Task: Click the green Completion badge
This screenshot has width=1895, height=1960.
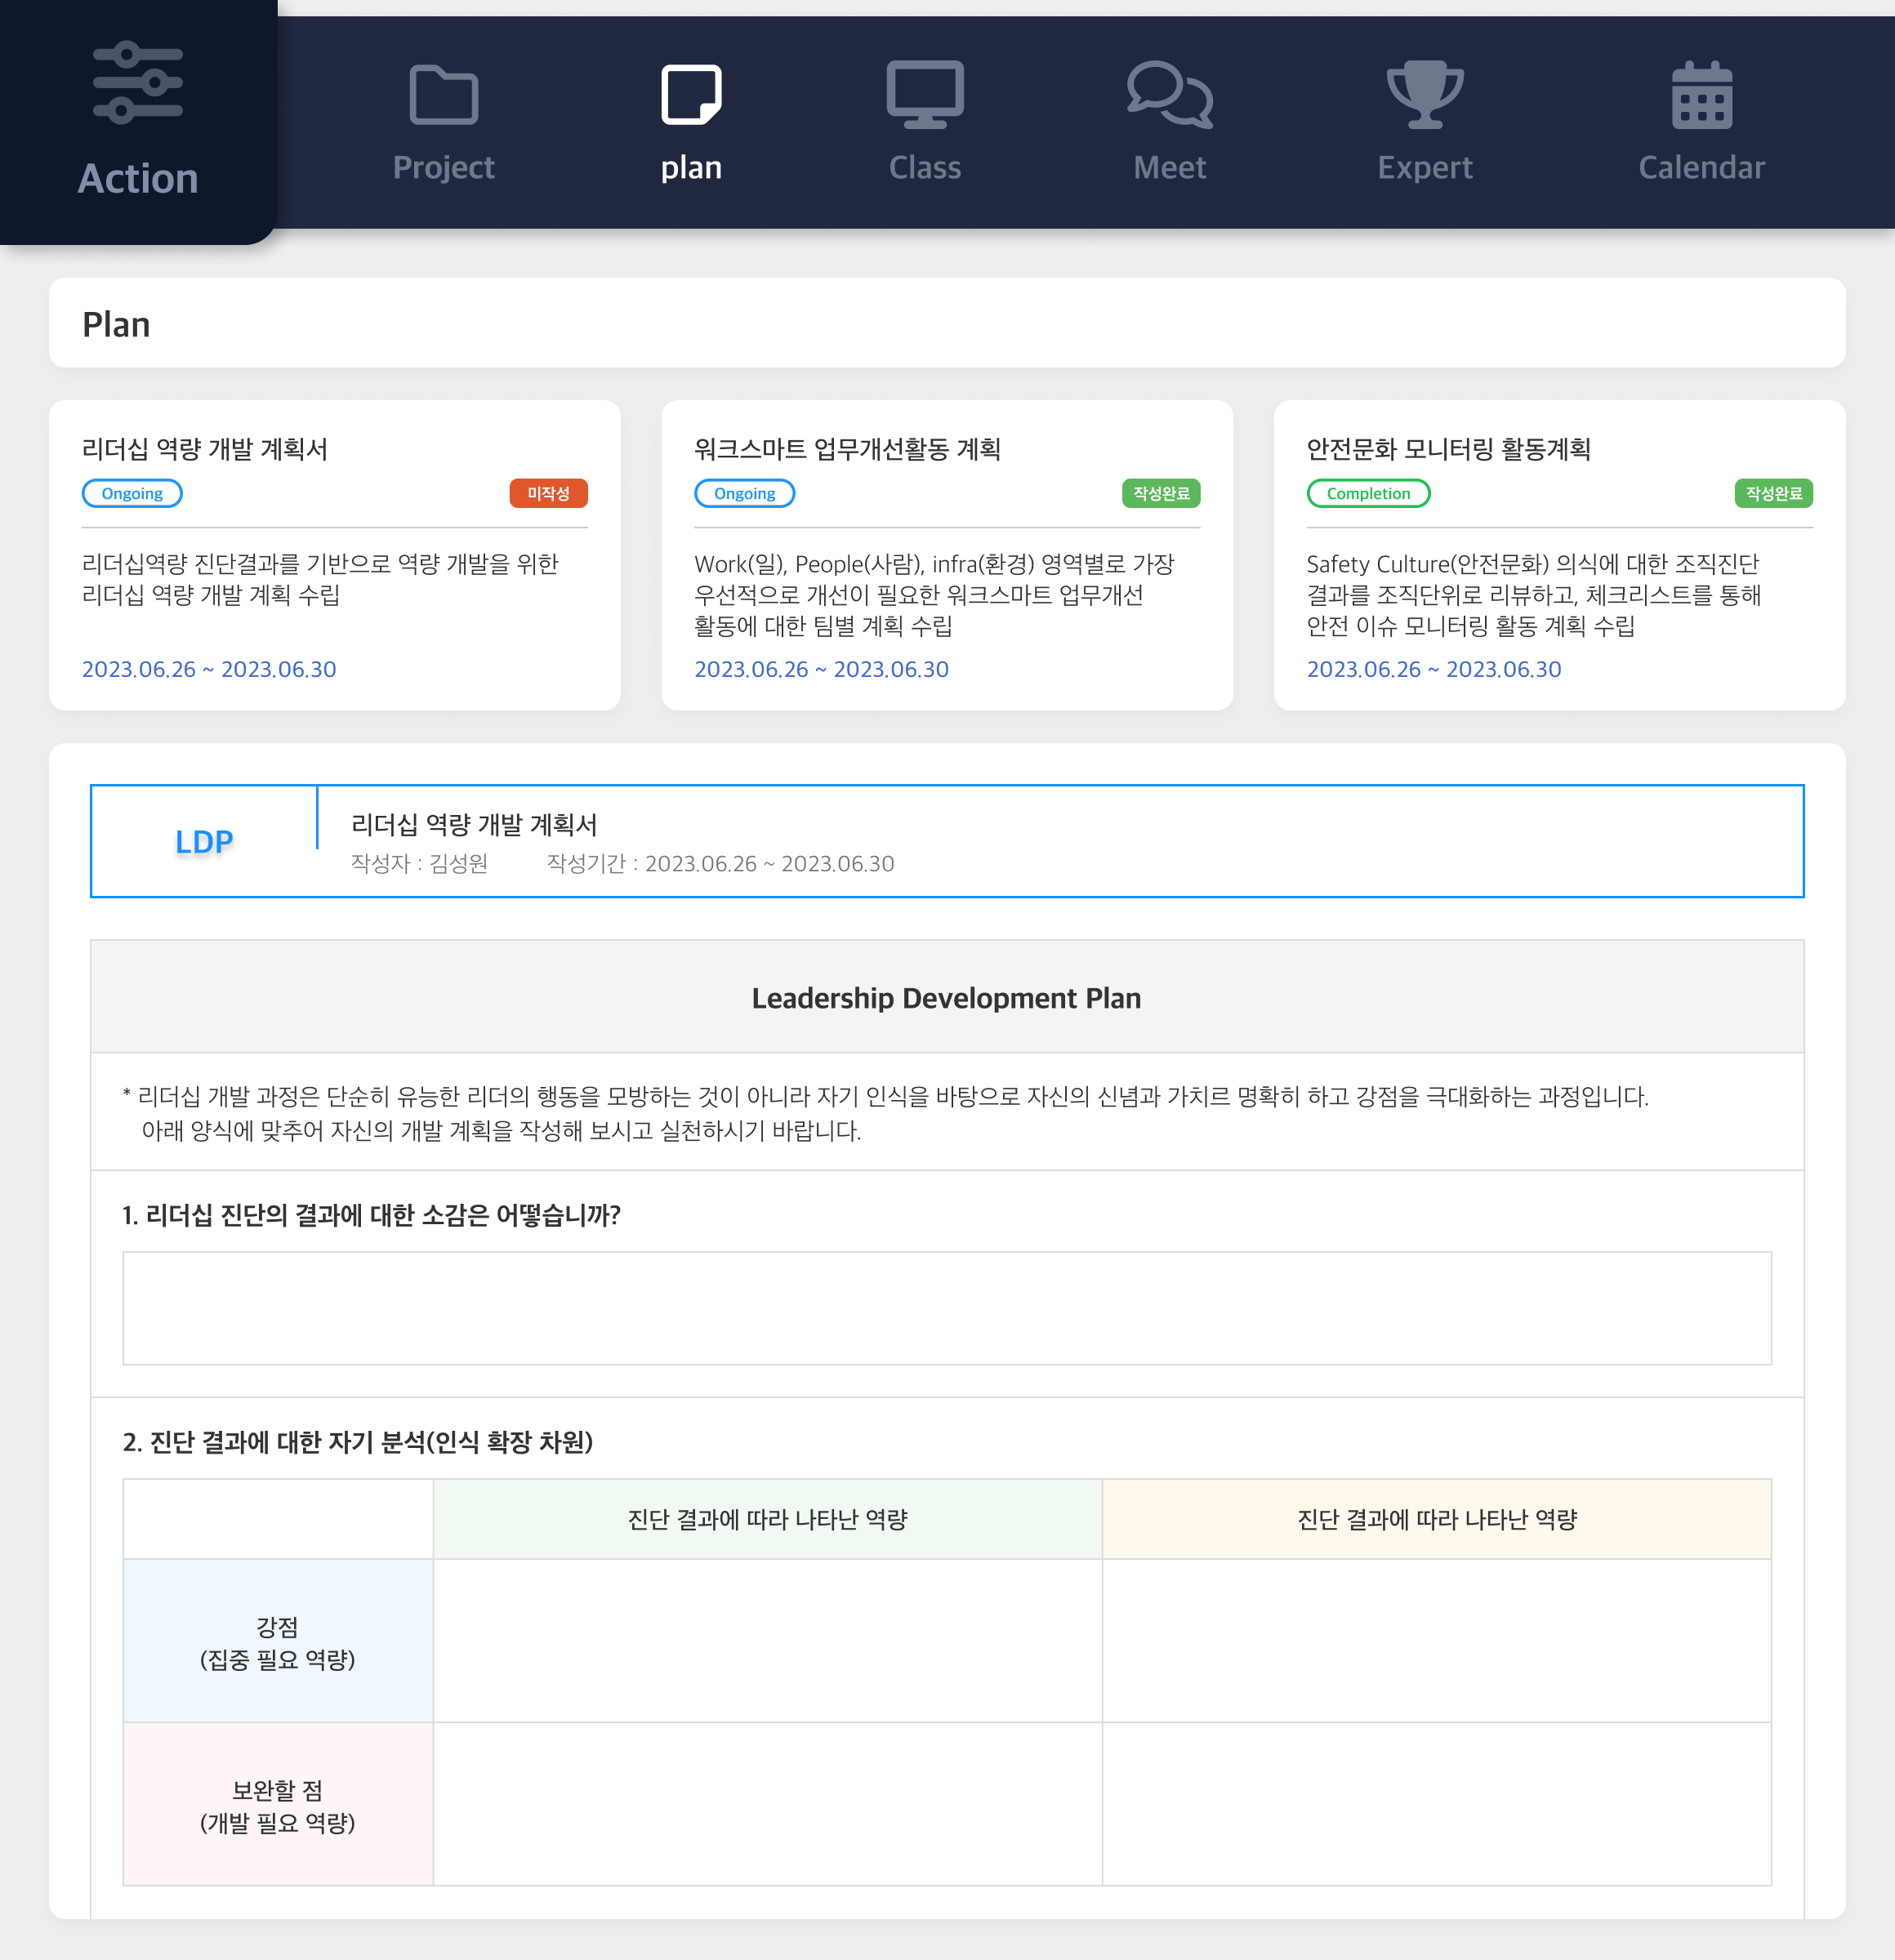Action: pos(1368,494)
